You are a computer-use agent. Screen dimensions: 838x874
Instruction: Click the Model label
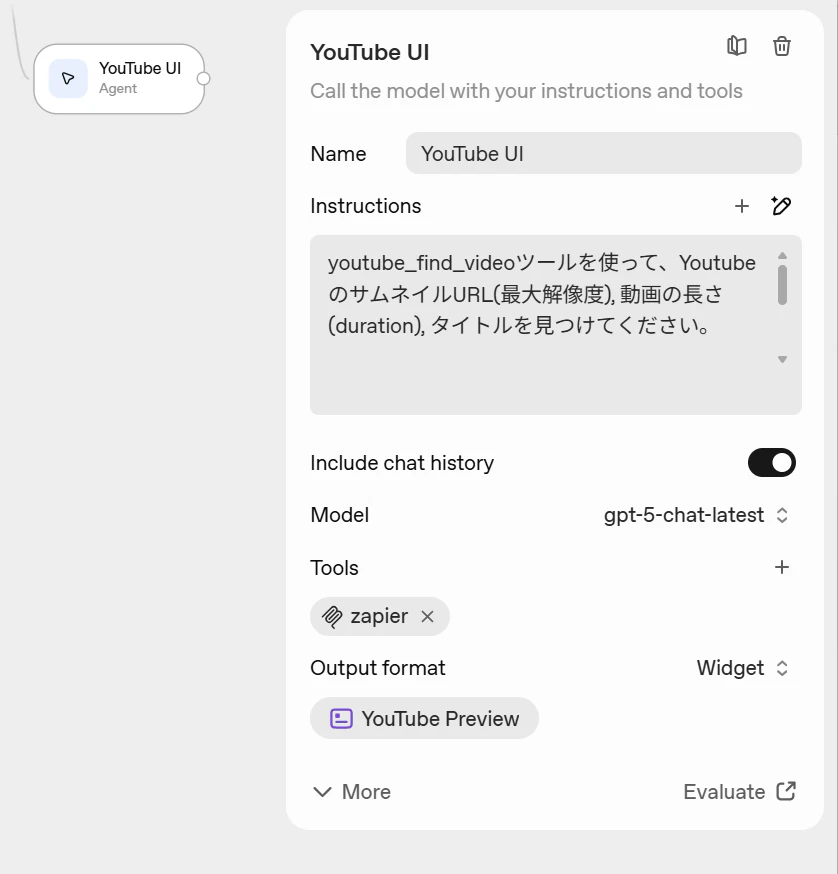coord(340,515)
